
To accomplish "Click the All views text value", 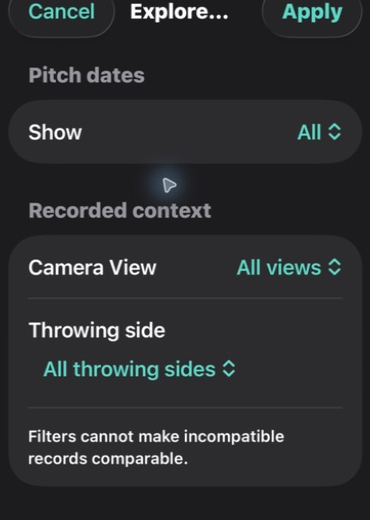I will point(279,267).
